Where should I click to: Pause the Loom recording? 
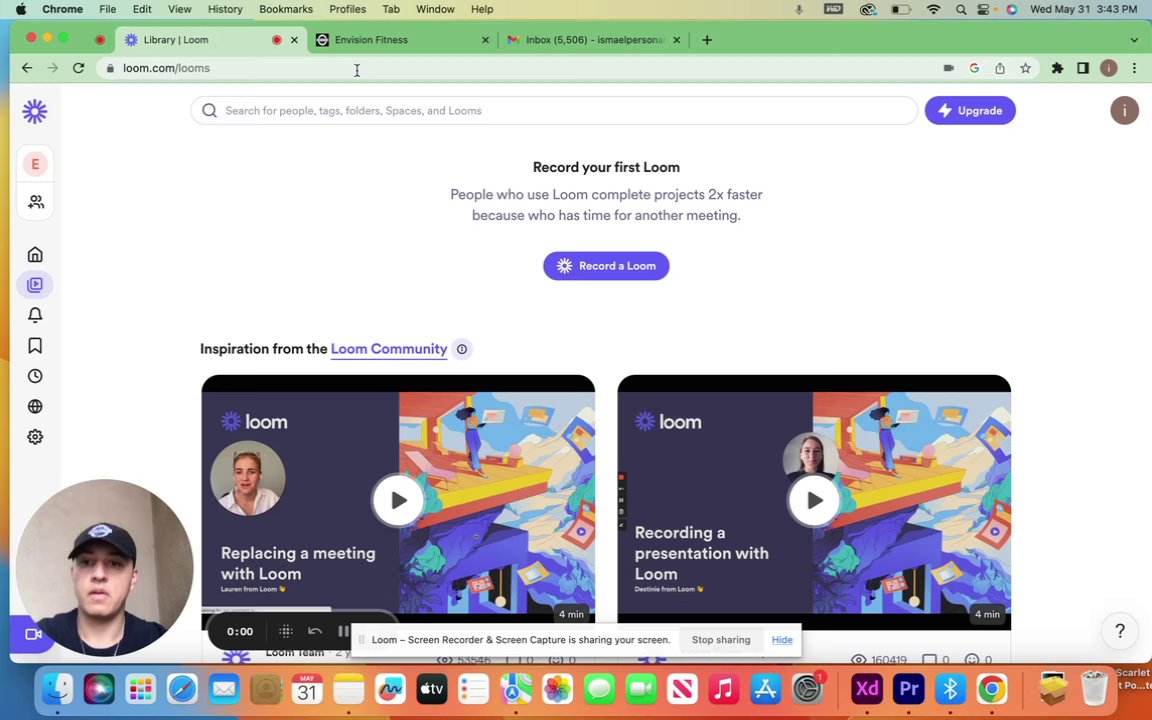(343, 631)
